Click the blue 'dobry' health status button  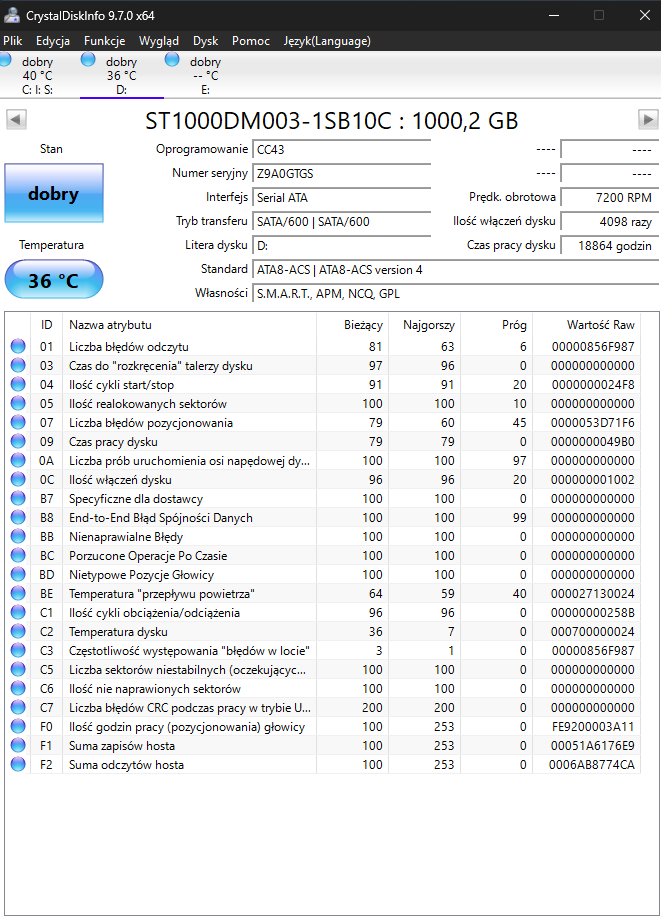click(x=54, y=193)
